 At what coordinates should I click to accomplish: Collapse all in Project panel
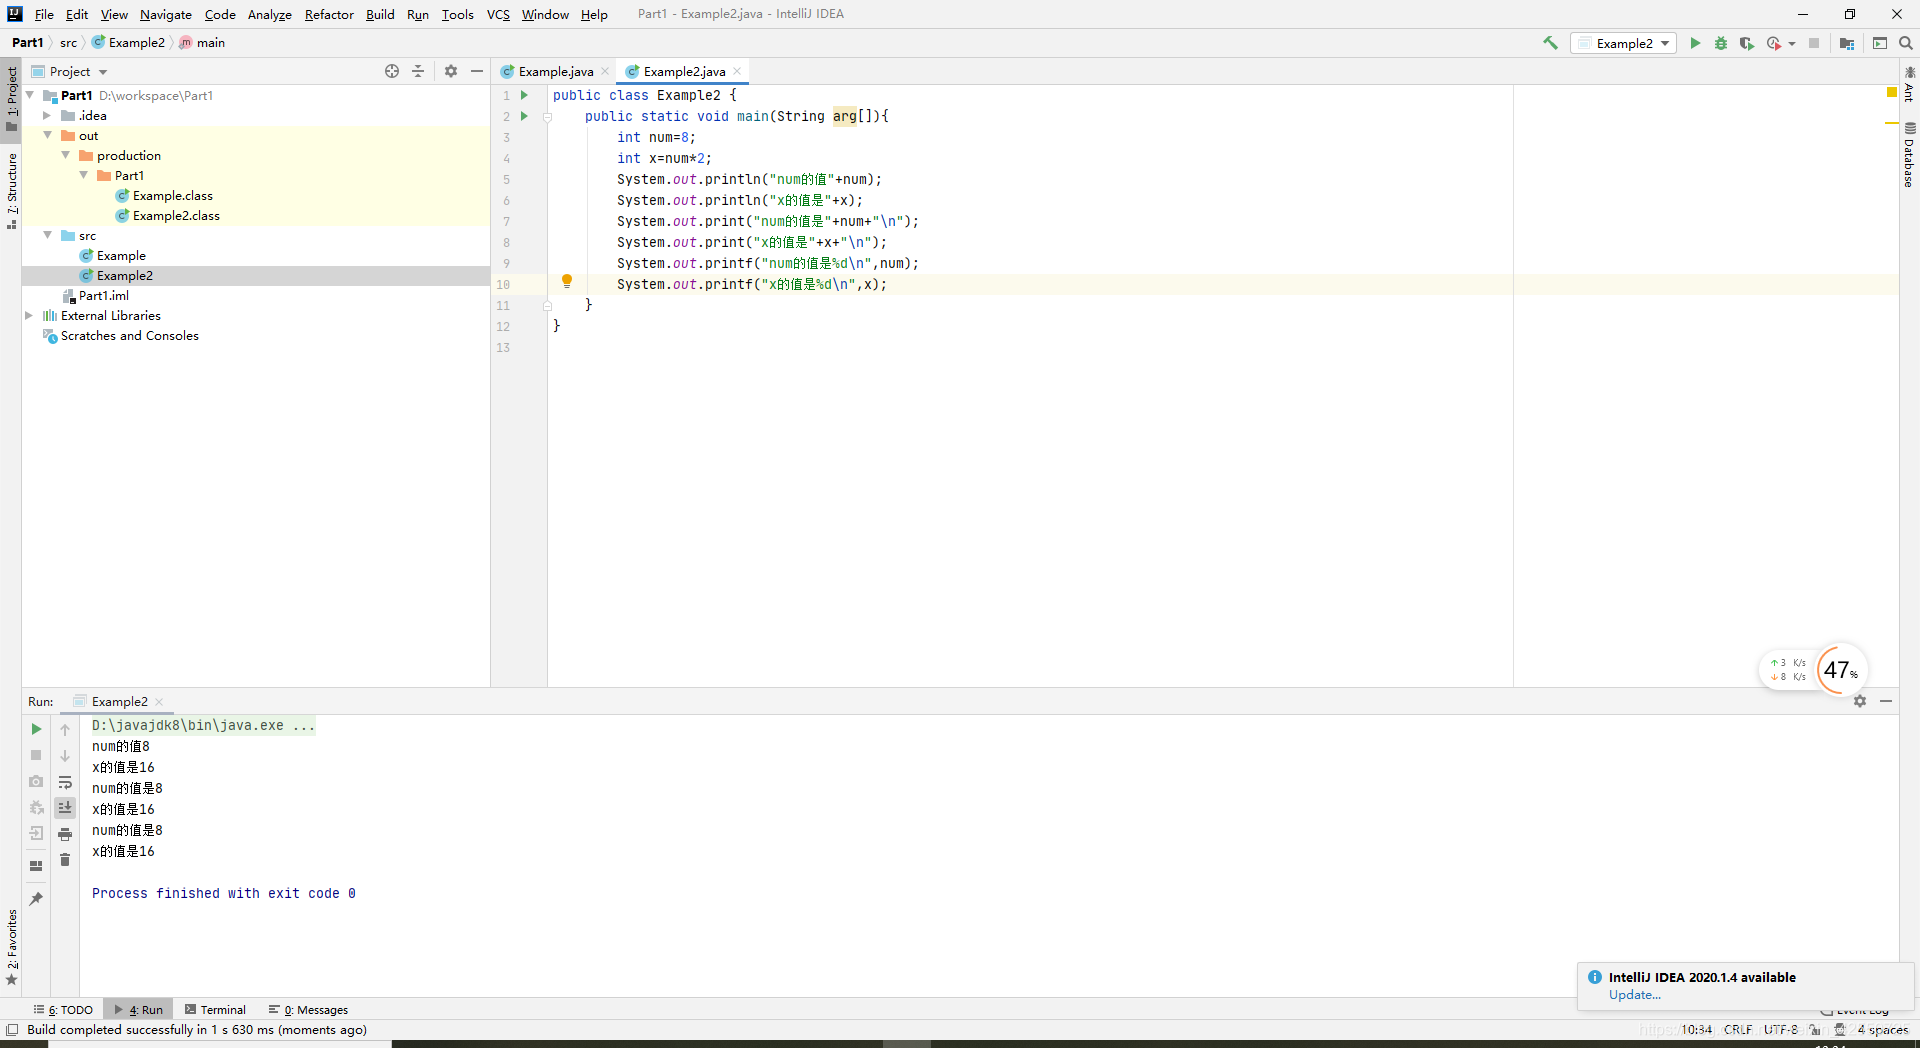coord(418,71)
